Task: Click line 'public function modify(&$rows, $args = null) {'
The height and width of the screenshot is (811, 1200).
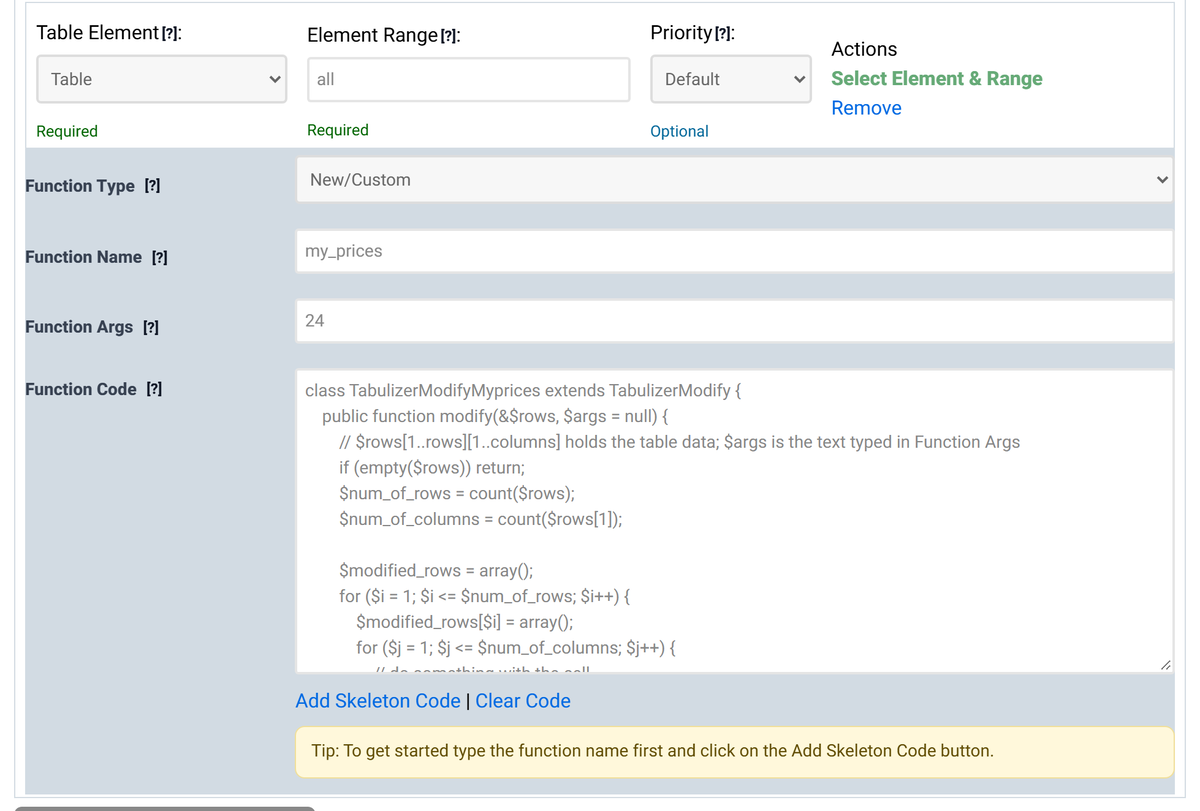Action: [x=496, y=416]
